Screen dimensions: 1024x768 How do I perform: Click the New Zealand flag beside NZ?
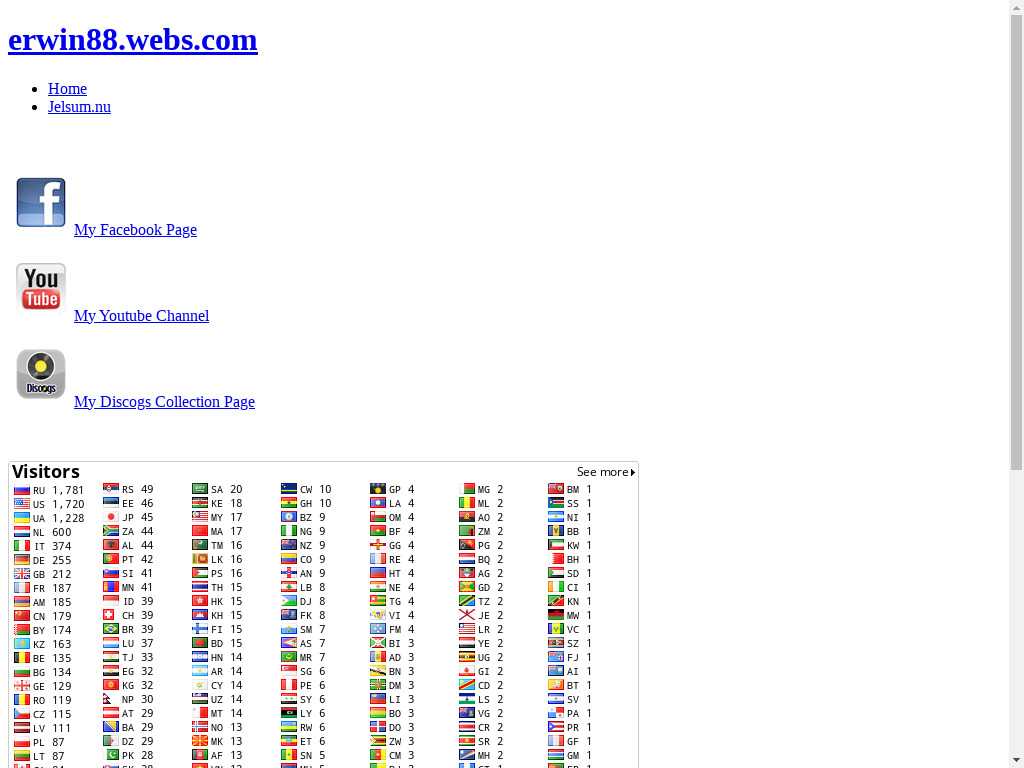tap(289, 545)
